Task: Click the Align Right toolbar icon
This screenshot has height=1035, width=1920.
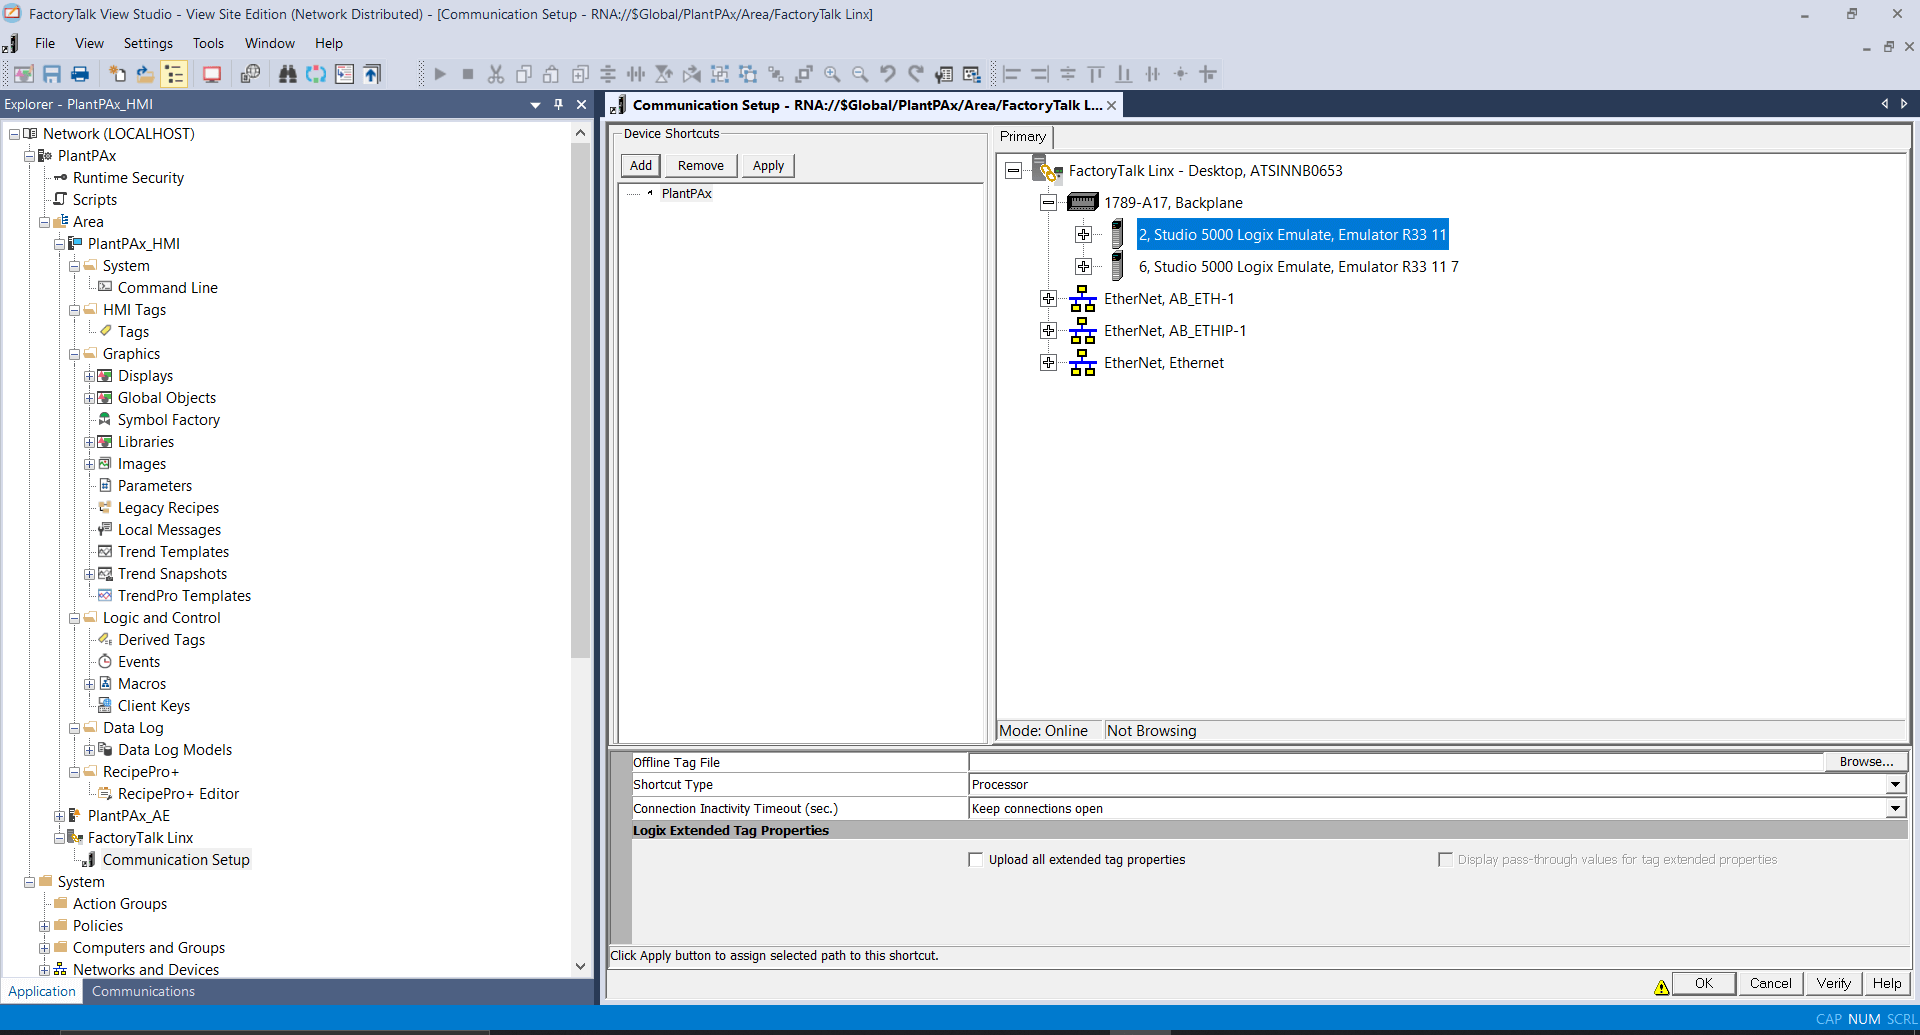Action: pyautogui.click(x=1040, y=74)
